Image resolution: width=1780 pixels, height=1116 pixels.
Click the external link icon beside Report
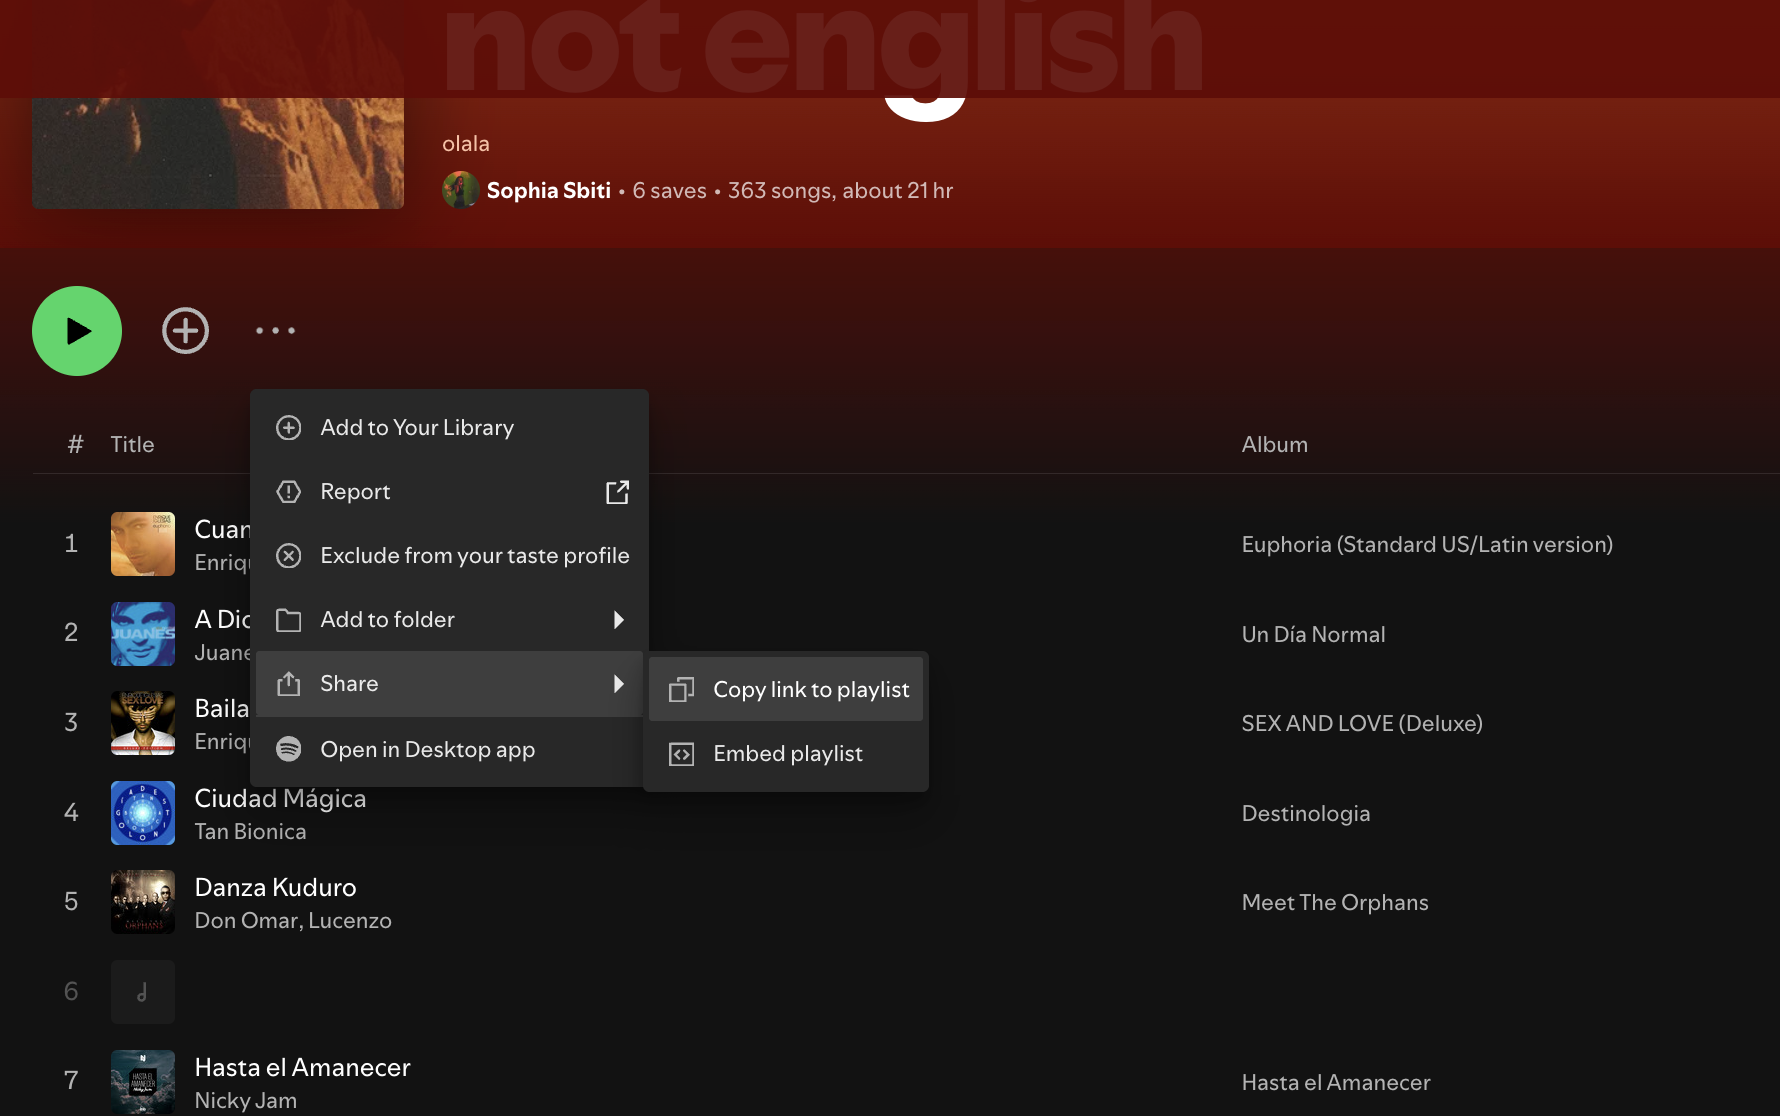(x=617, y=492)
